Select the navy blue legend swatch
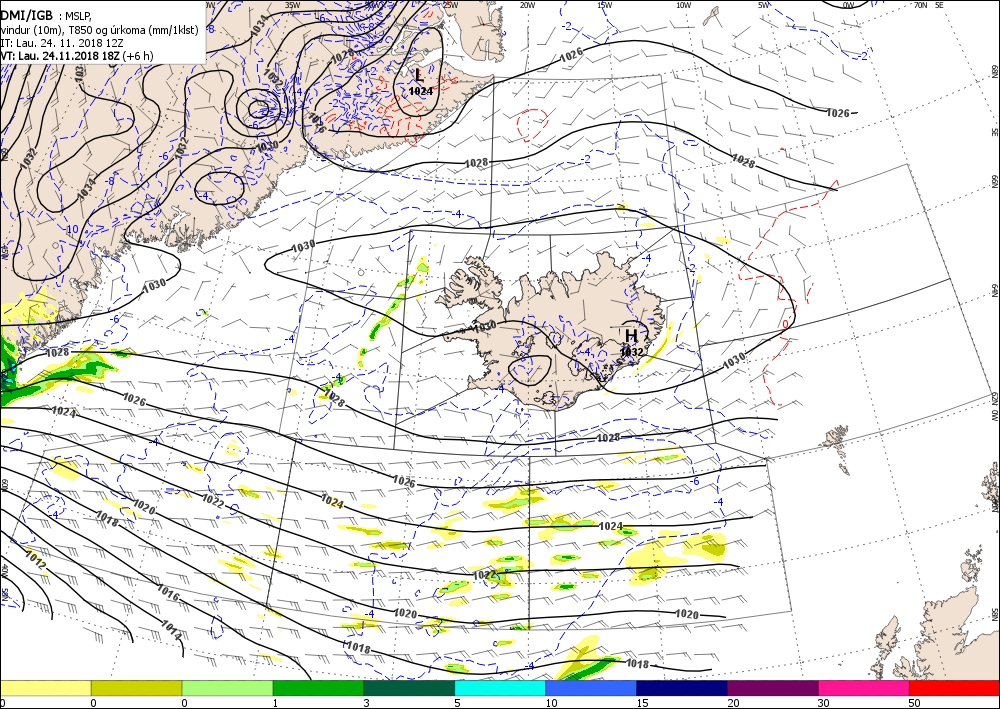The width and height of the screenshot is (1000, 709). (x=682, y=688)
